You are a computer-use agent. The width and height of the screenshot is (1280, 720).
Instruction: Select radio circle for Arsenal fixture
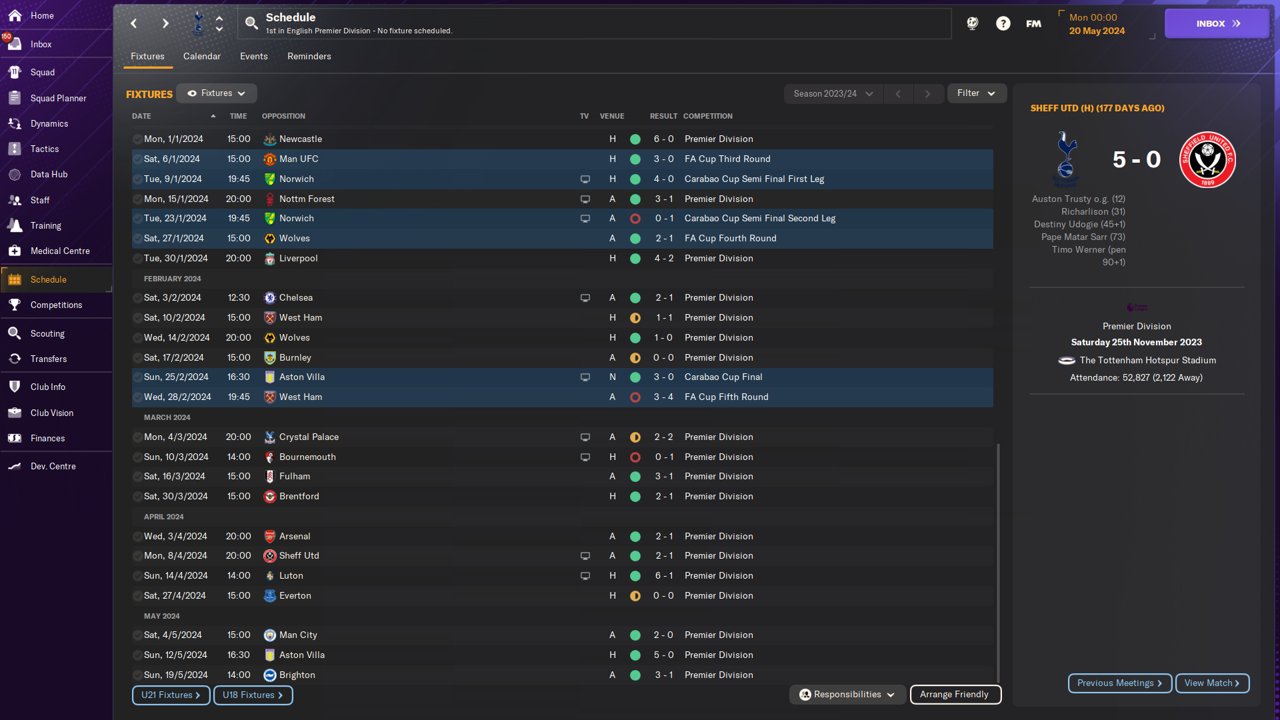[138, 536]
